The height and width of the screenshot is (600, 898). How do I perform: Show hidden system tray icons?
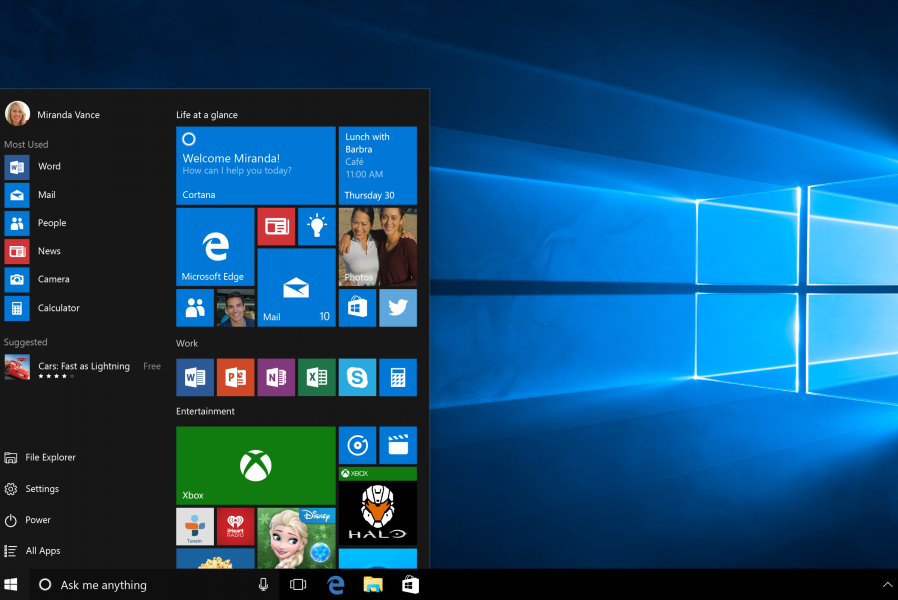click(x=886, y=585)
